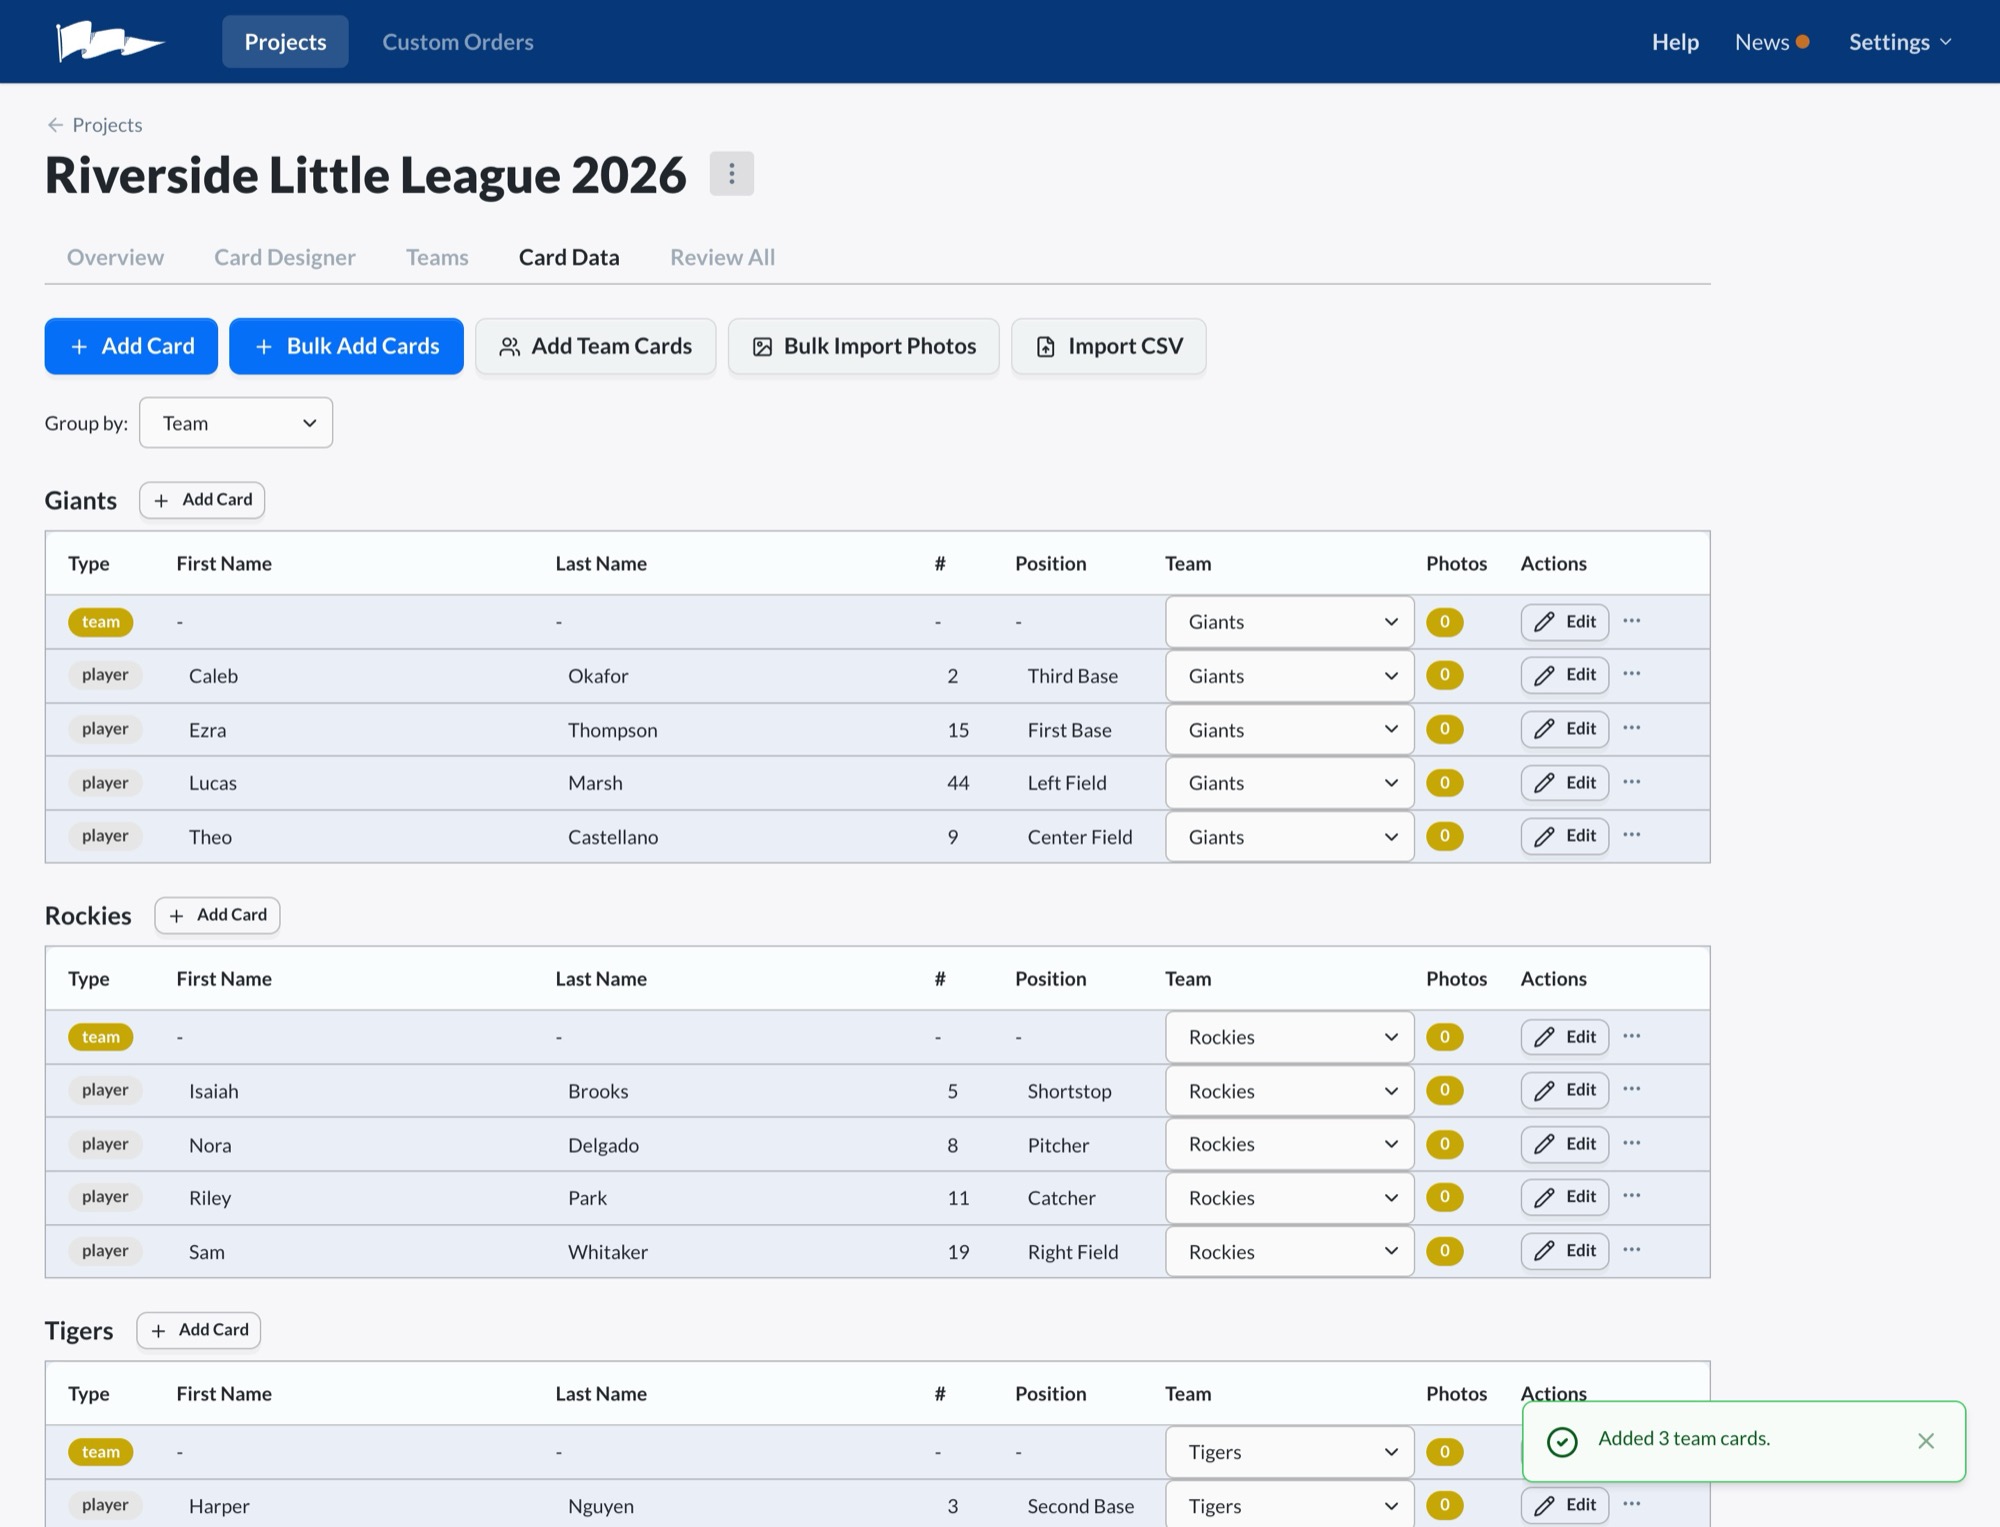Screen dimensions: 2000x1527
Task: Click the pennant flag logo
Action: tap(110, 41)
